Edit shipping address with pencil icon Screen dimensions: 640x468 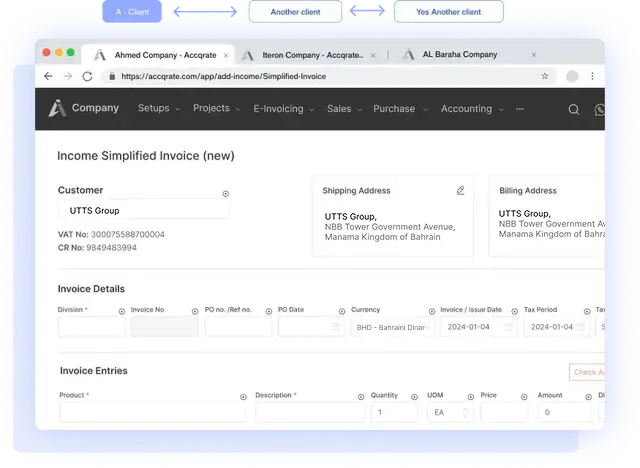(460, 191)
